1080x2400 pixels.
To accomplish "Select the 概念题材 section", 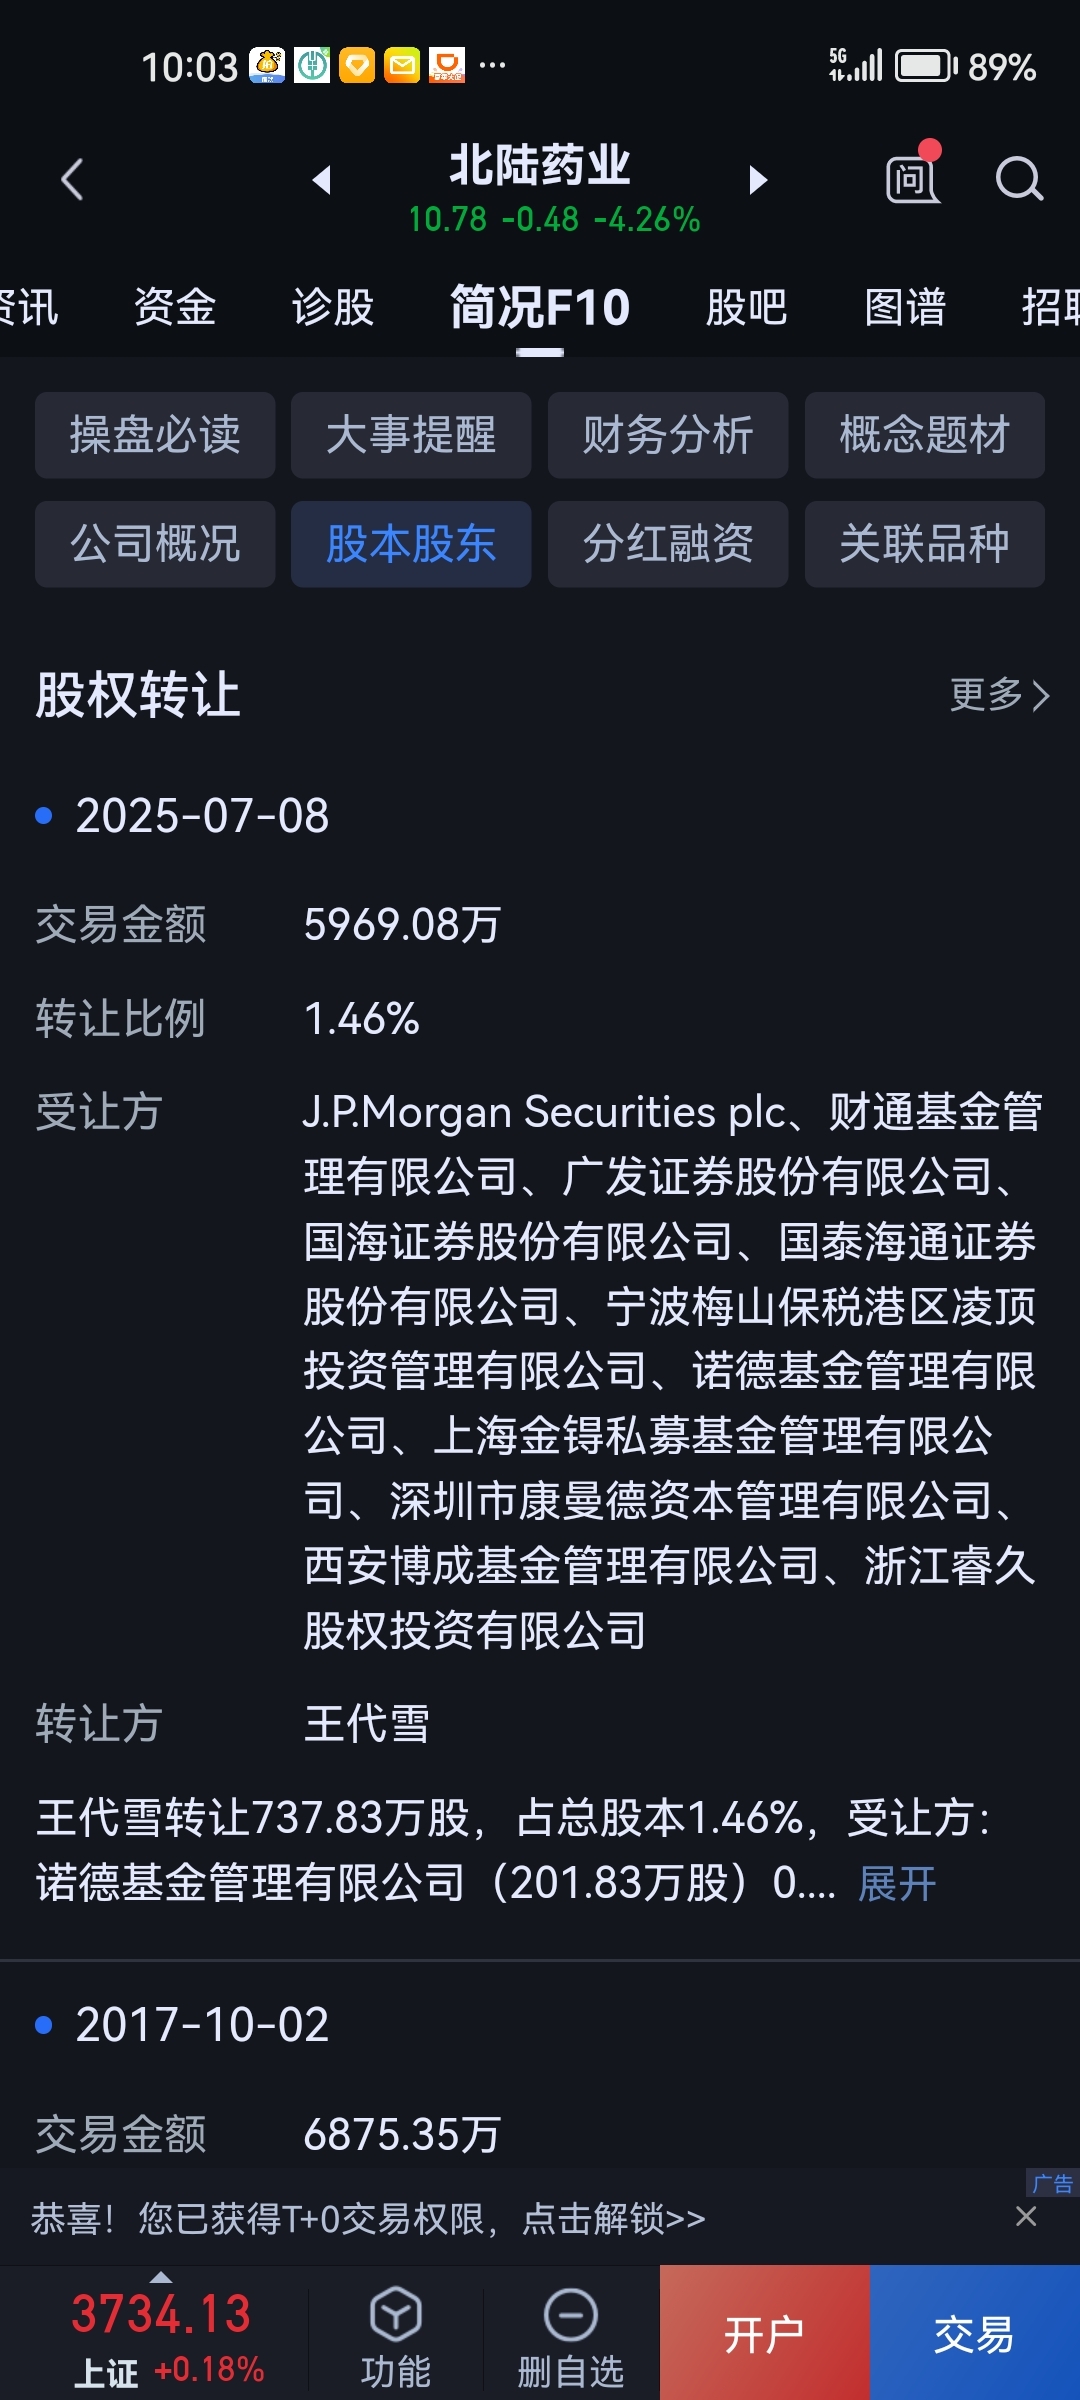I will point(925,435).
